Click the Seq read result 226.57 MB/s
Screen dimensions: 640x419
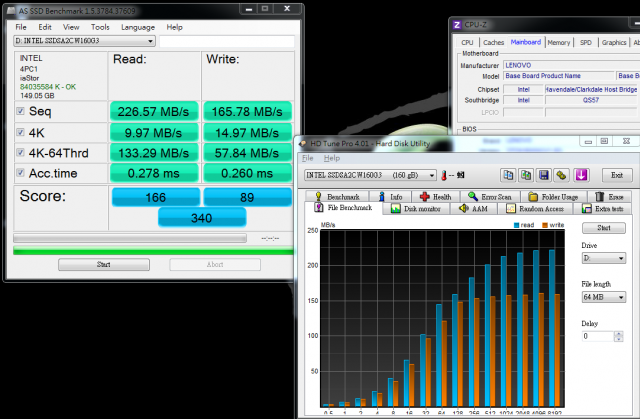(154, 111)
